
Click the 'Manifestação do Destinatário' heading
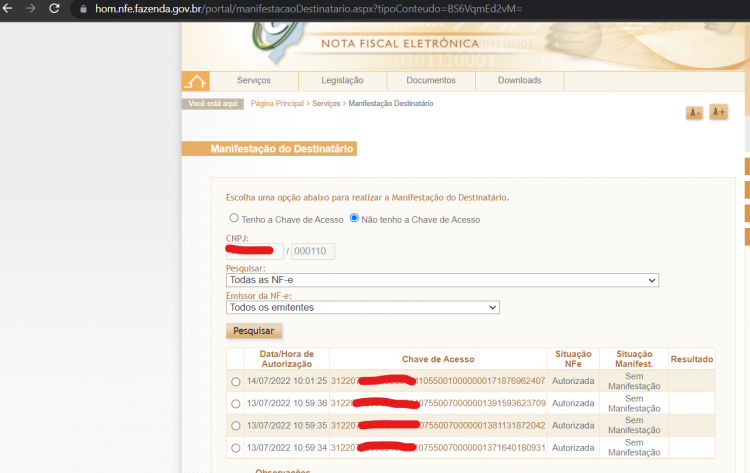point(282,149)
